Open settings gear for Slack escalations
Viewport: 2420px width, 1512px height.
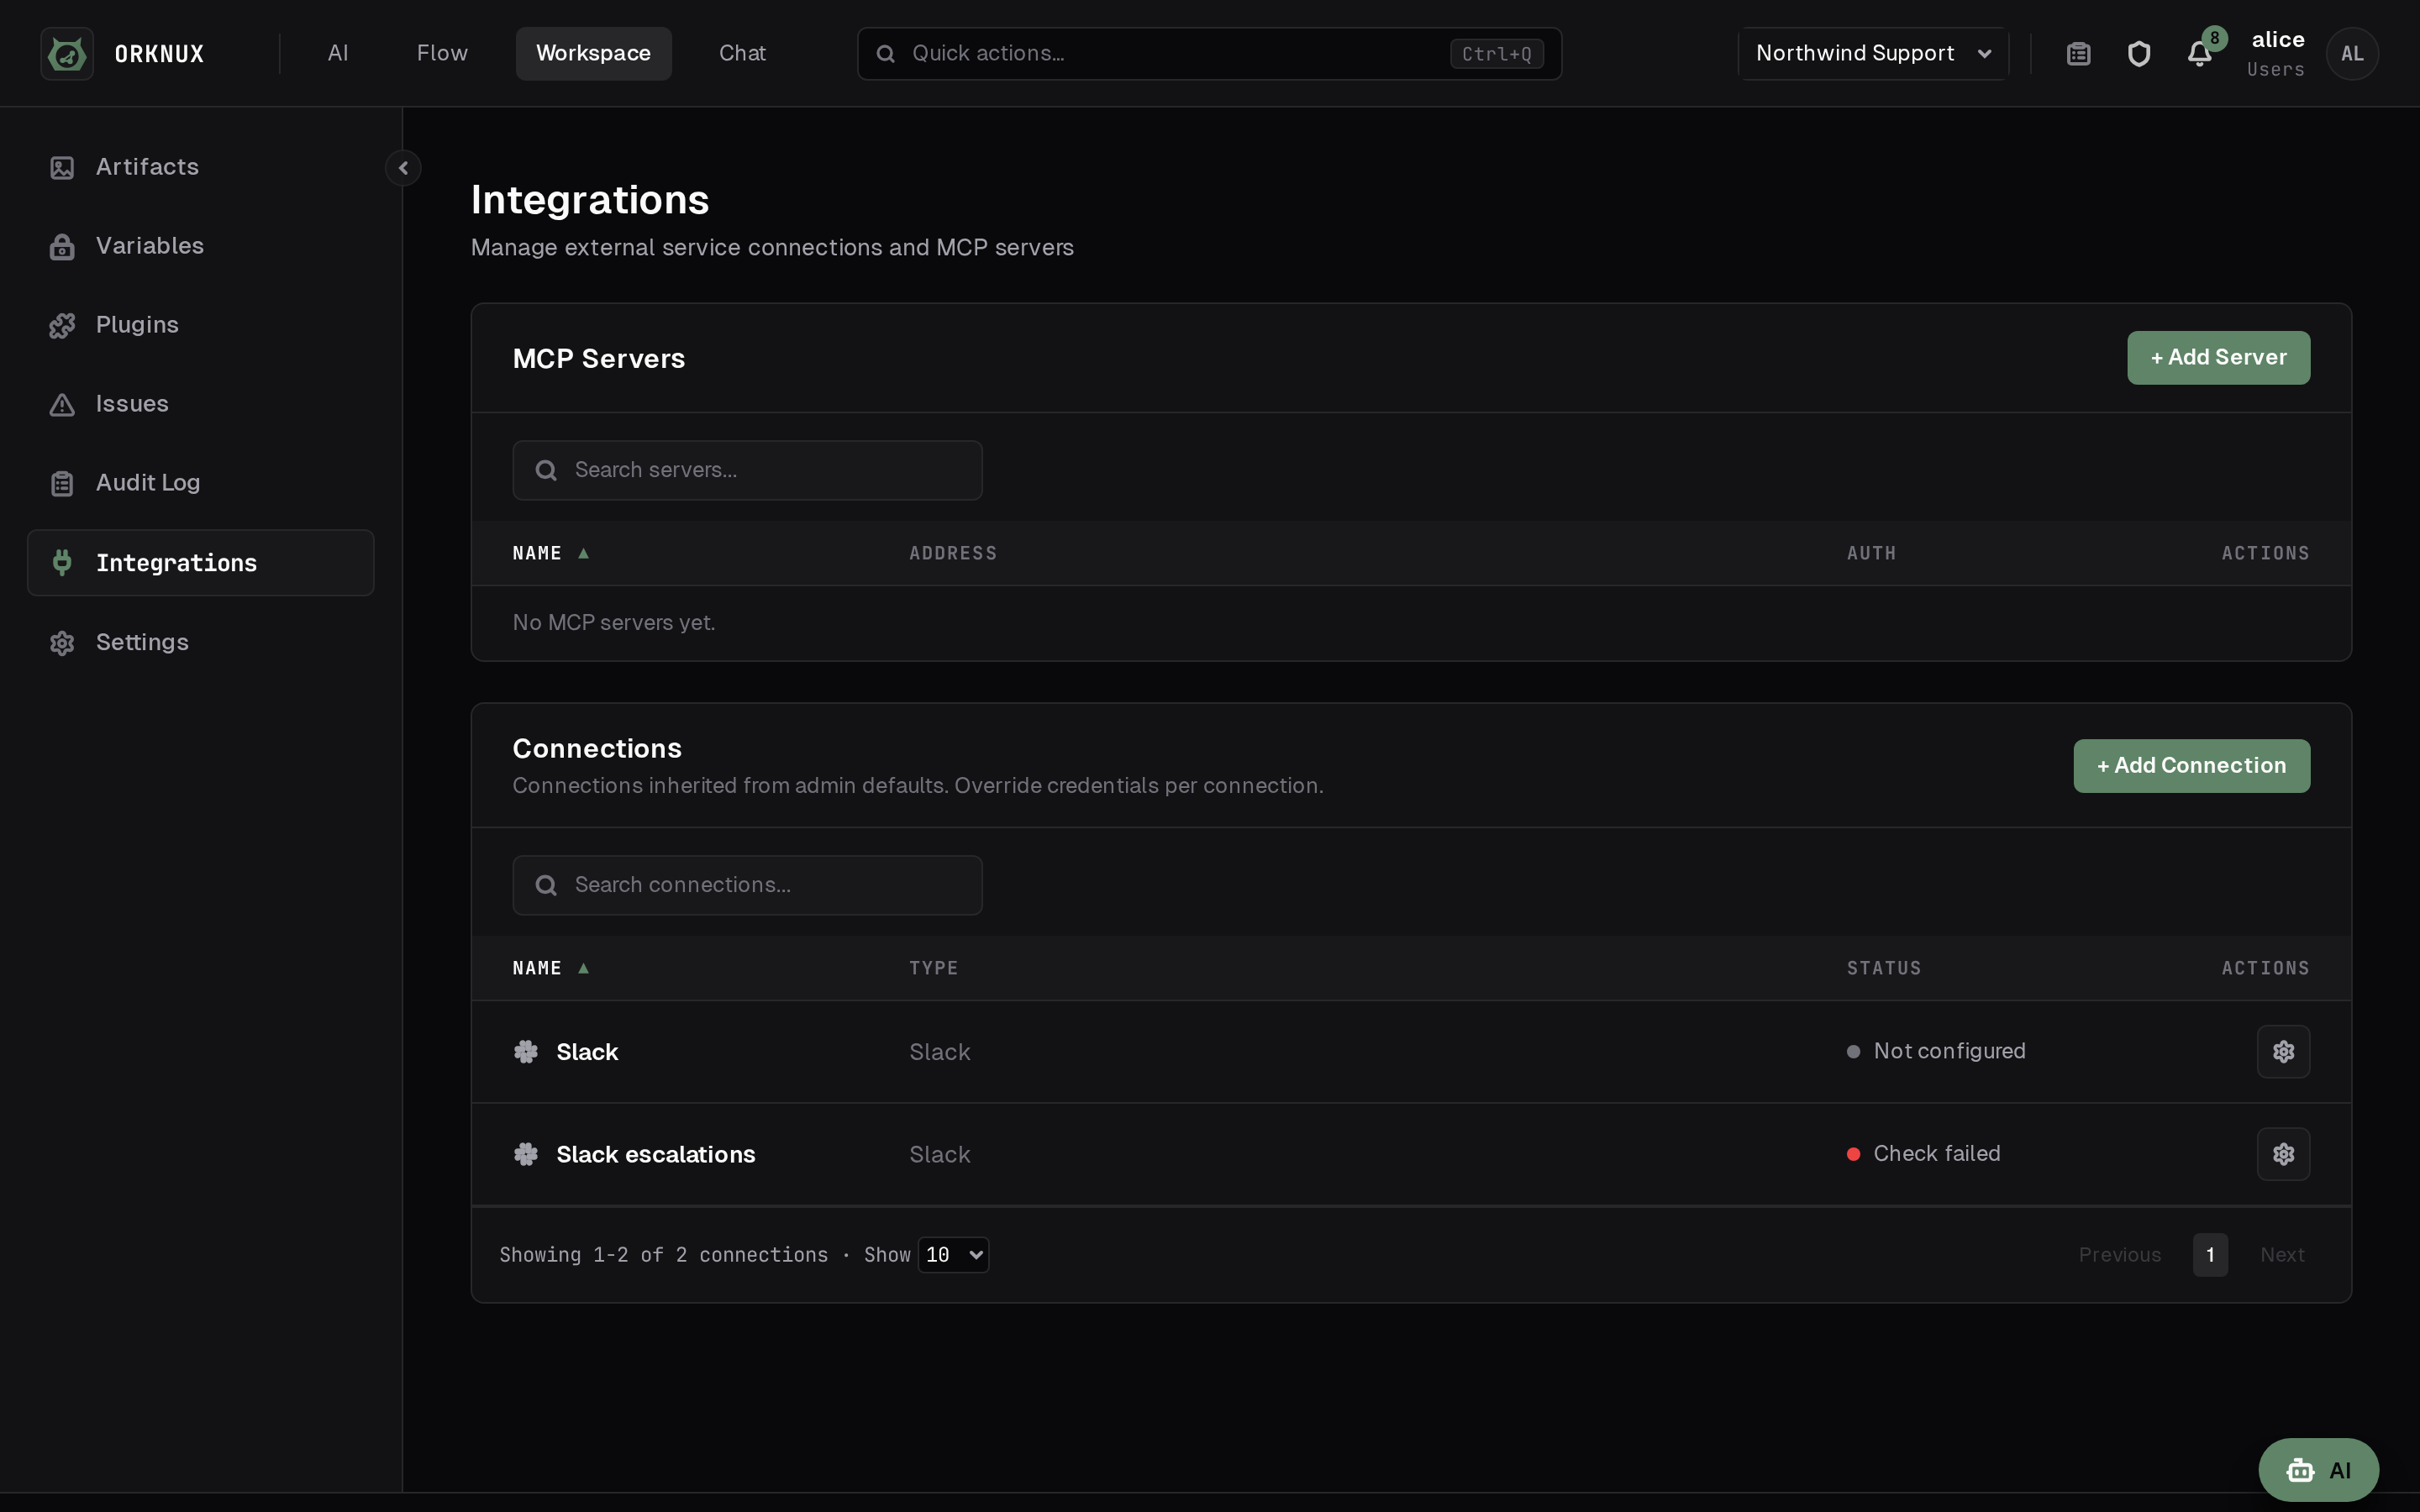click(2283, 1154)
